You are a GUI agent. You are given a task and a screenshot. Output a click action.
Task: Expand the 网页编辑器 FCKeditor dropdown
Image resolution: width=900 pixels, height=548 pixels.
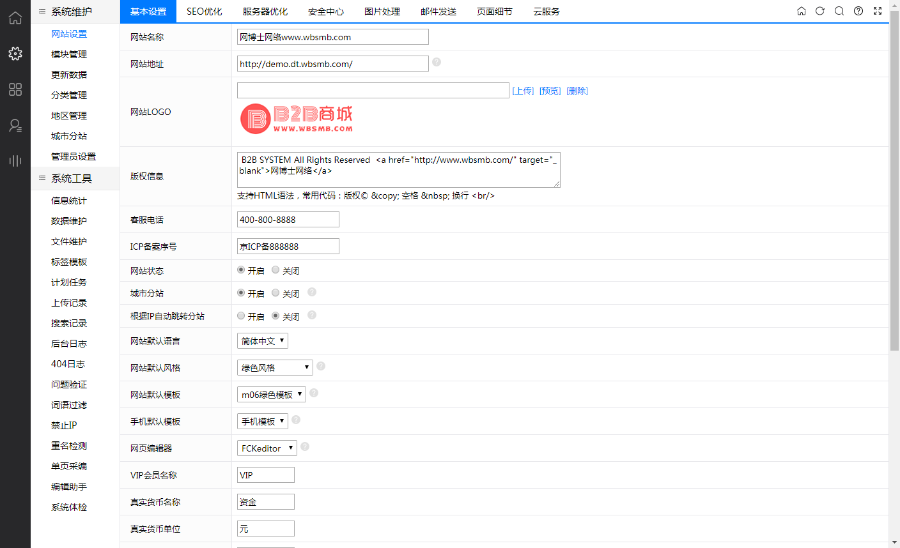[267, 448]
